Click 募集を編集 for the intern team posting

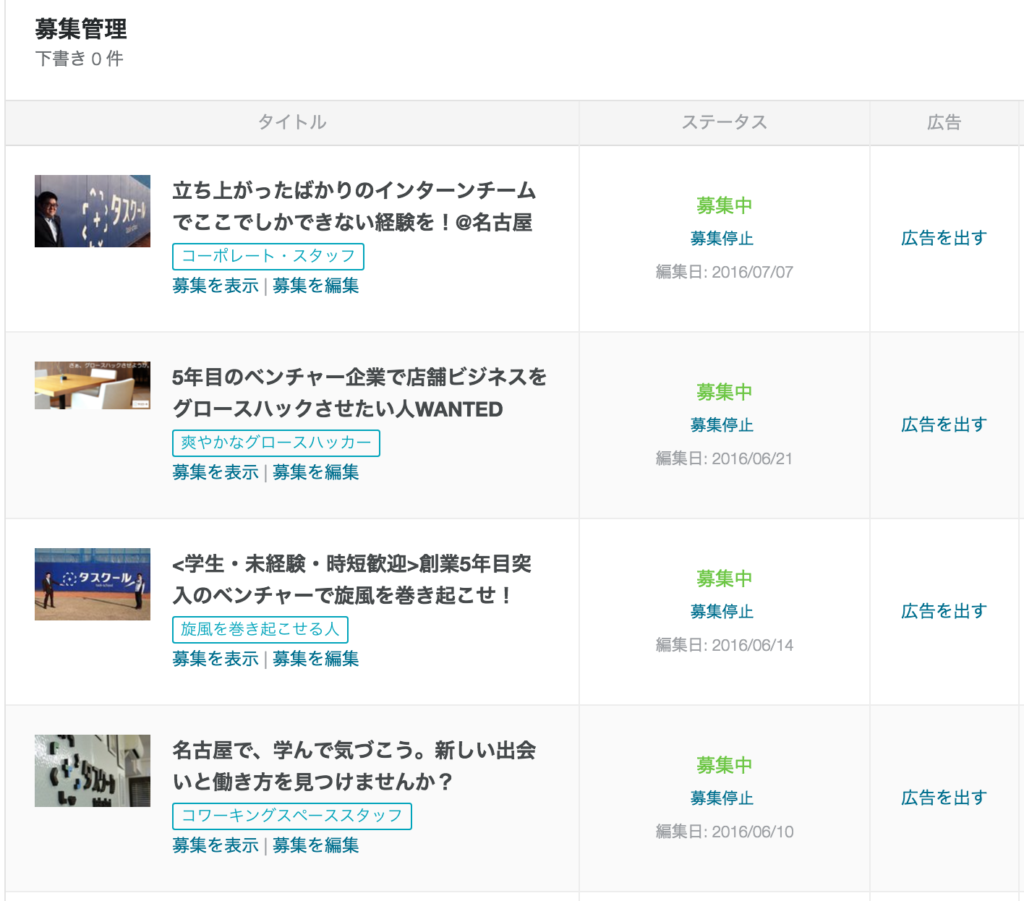(x=316, y=286)
